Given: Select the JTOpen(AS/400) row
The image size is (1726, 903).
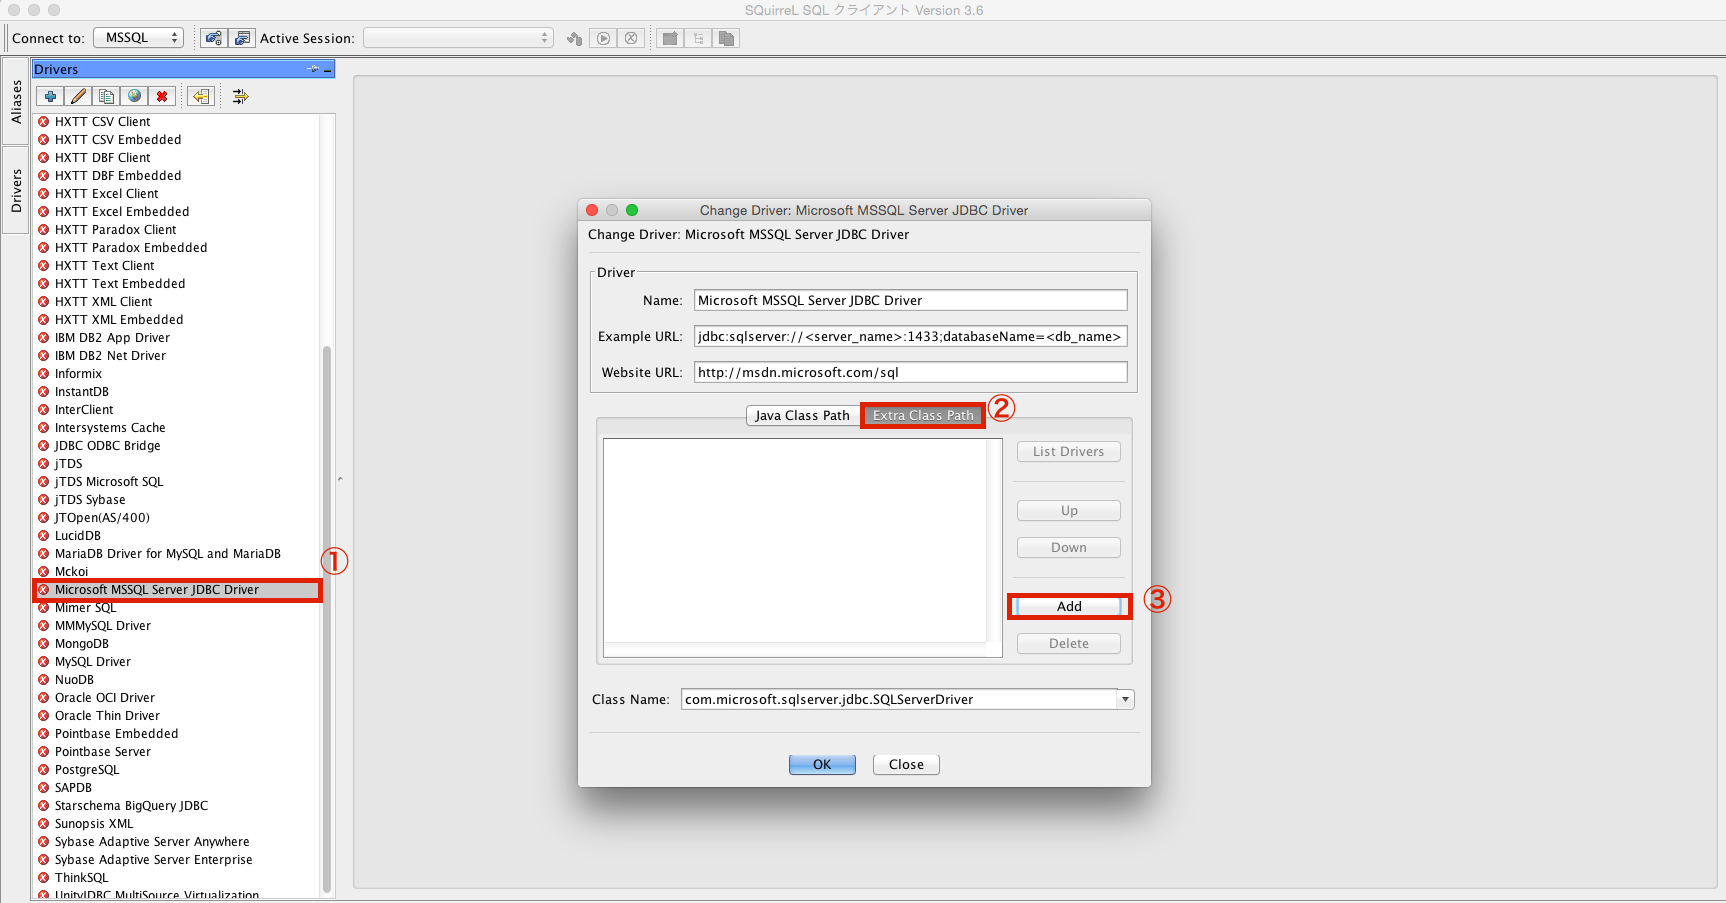Looking at the screenshot, I should 178,517.
